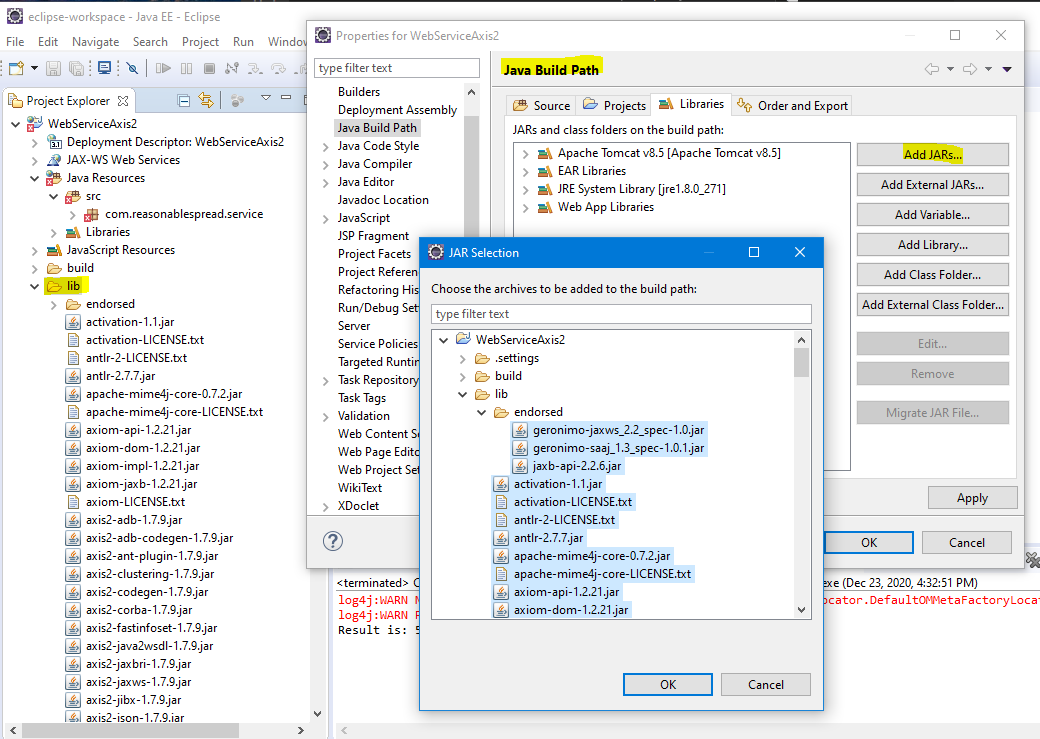The width and height of the screenshot is (1040, 739).
Task: Collapse endorsed folder in JAR Selection
Action: coord(482,412)
